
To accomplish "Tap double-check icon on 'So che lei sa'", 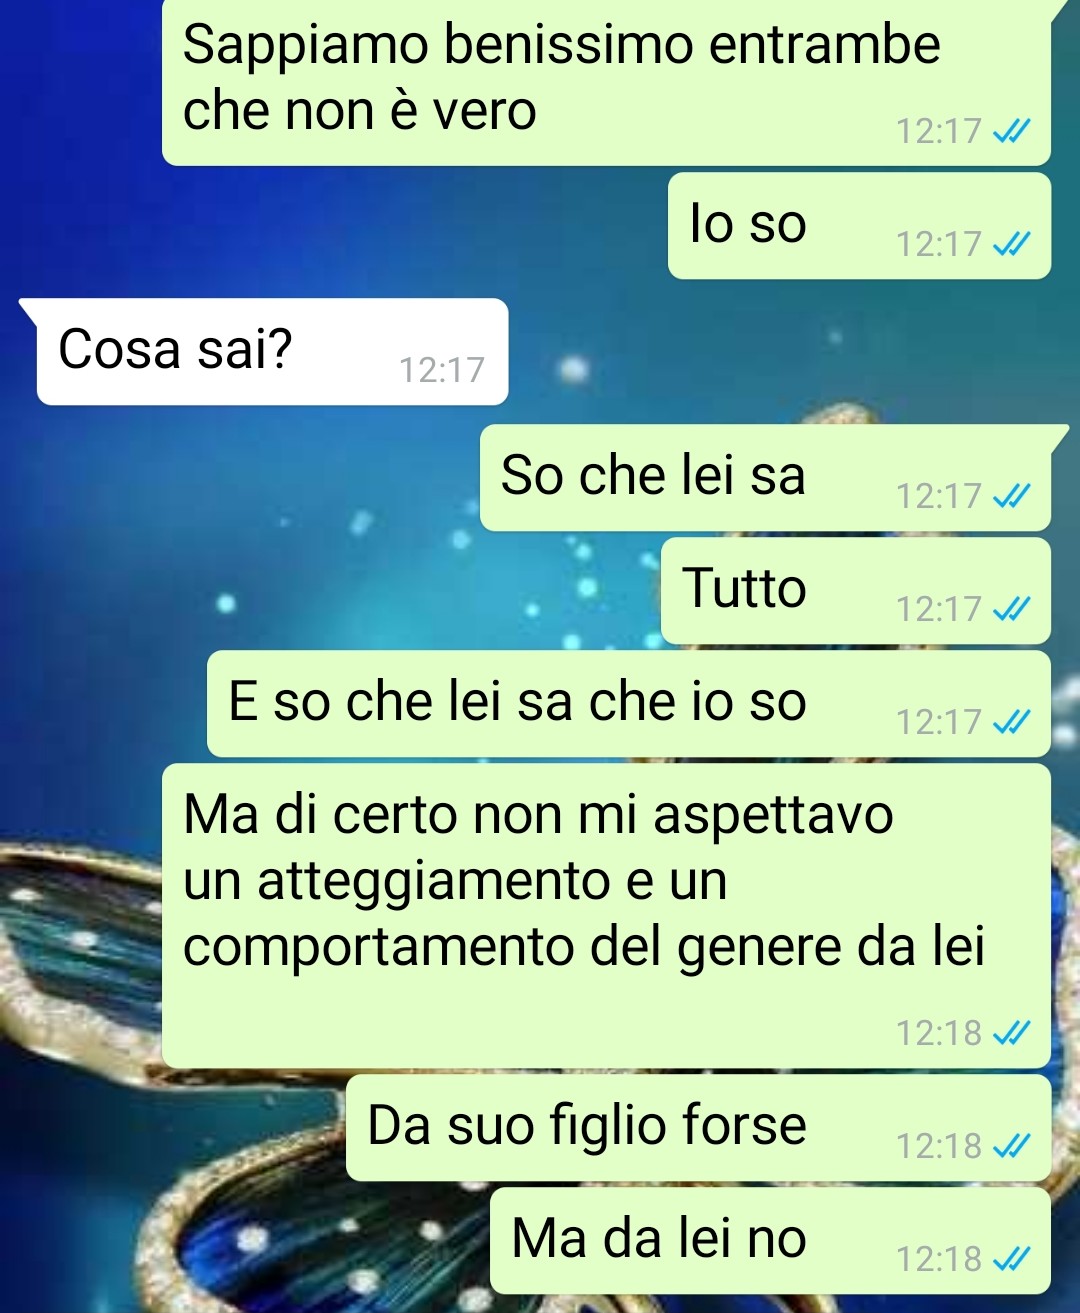I will [x=1011, y=496].
